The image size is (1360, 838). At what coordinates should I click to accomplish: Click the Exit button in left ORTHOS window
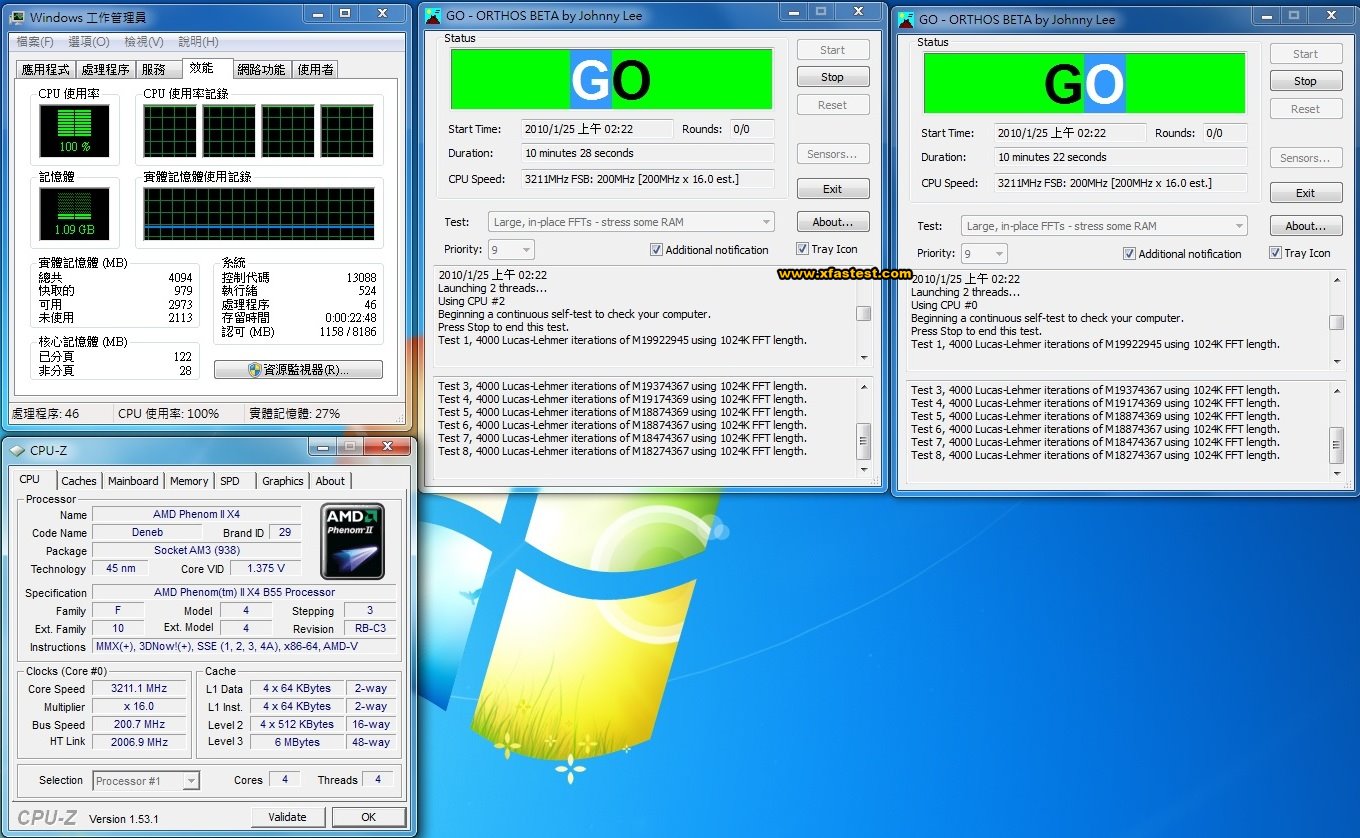833,189
